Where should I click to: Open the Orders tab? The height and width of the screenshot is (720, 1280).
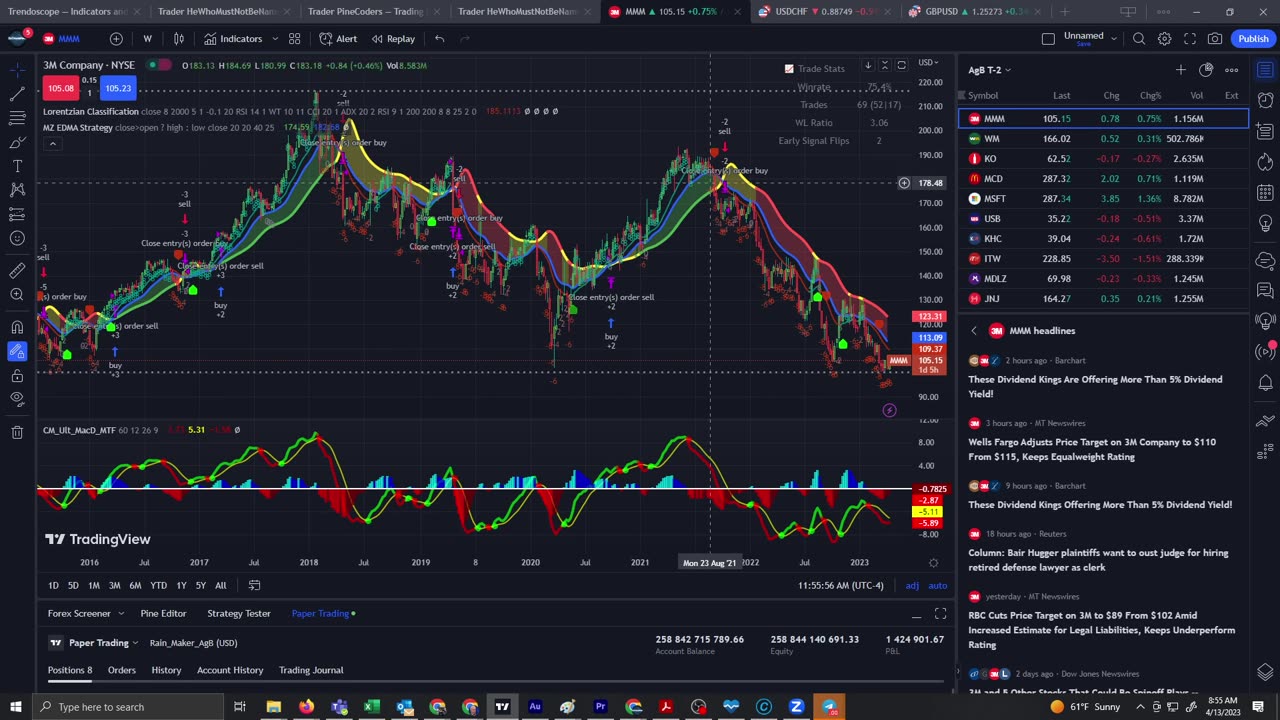tap(122, 670)
